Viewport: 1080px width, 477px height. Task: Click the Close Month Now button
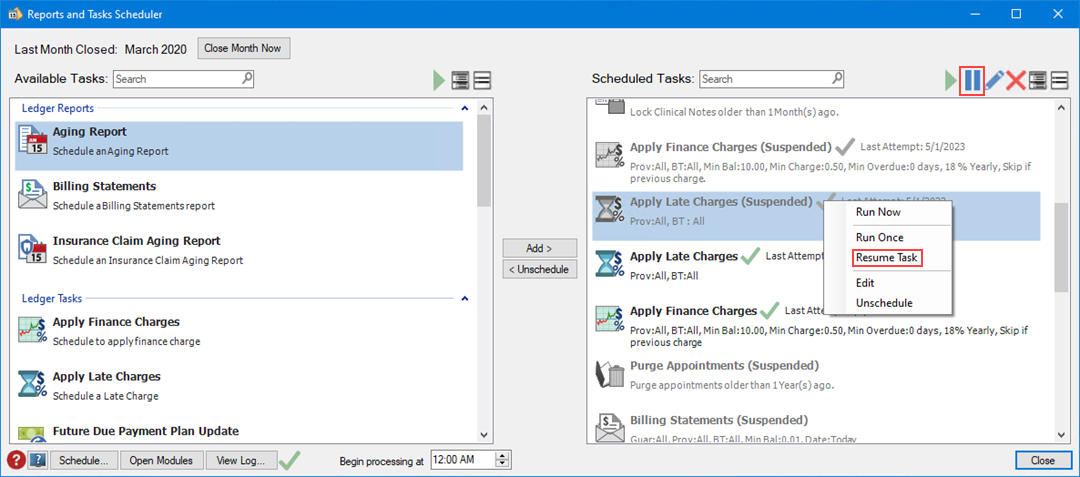click(245, 48)
